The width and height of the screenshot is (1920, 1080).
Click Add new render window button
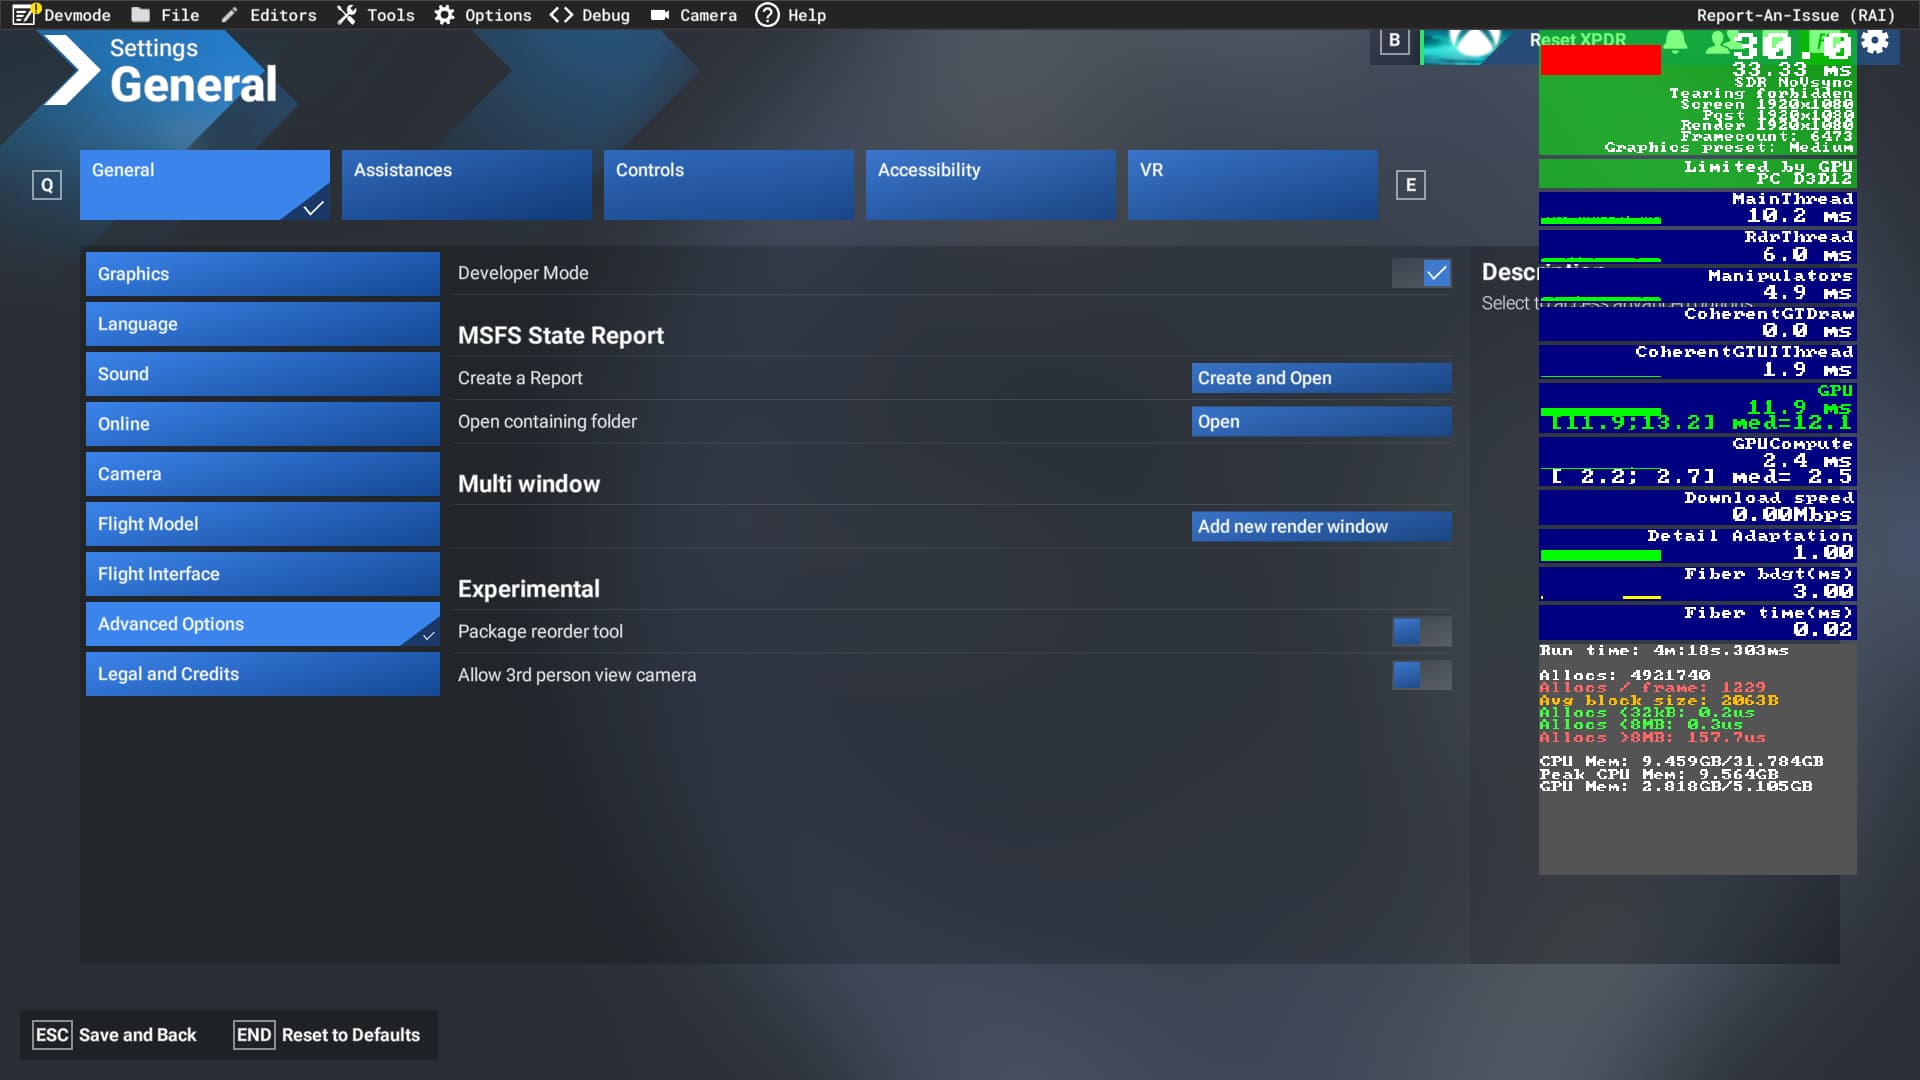pos(1320,527)
